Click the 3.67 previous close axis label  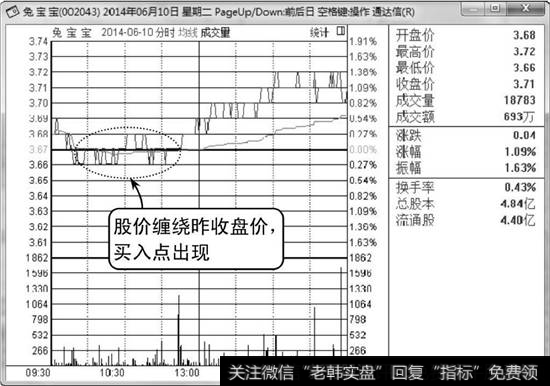(x=38, y=149)
